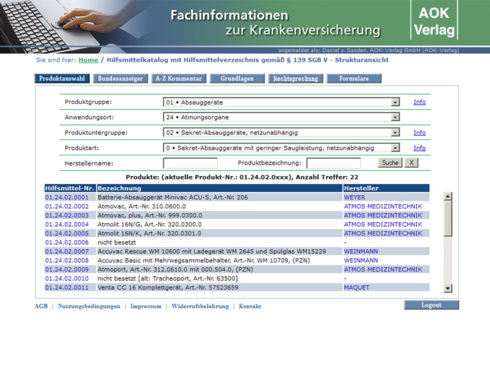
Task: Select the Atmolit 16N/K description text
Action: (x=150, y=233)
